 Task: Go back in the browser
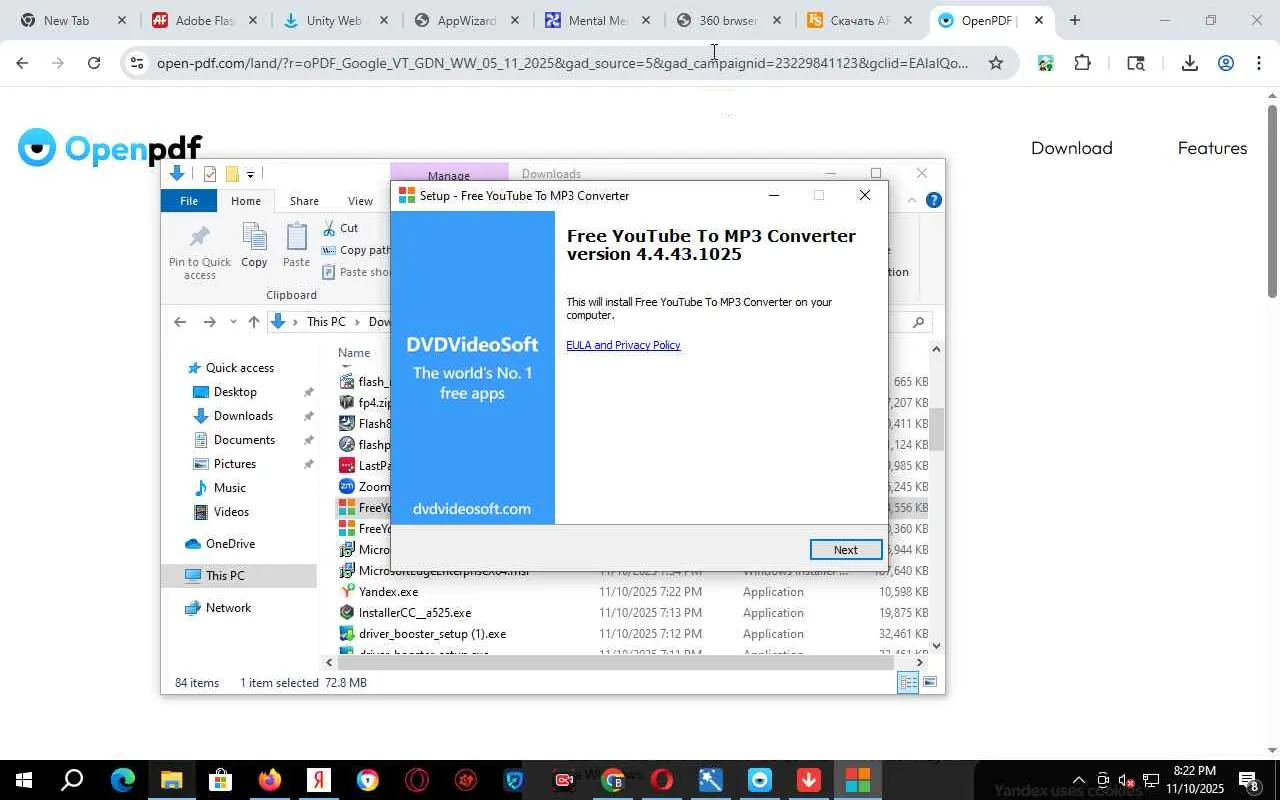pyautogui.click(x=22, y=63)
